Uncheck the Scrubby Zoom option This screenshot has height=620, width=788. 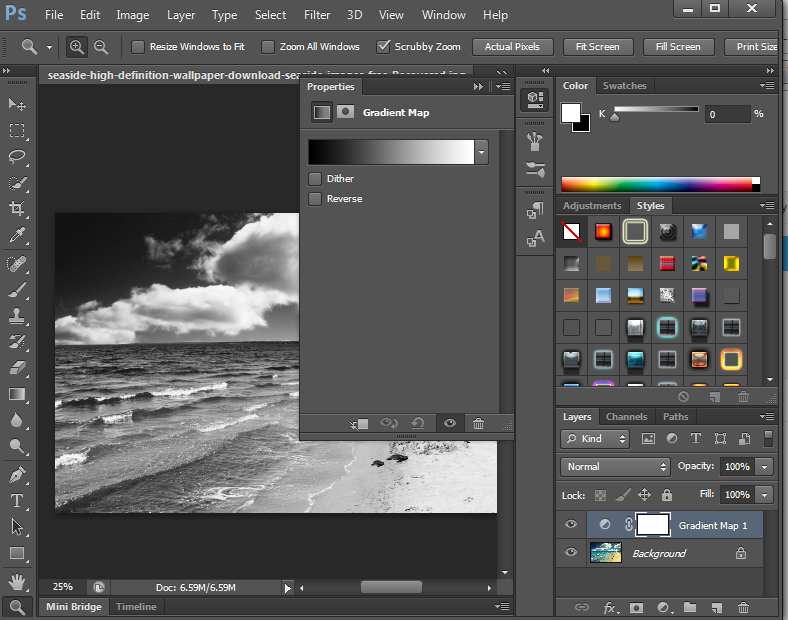(383, 47)
